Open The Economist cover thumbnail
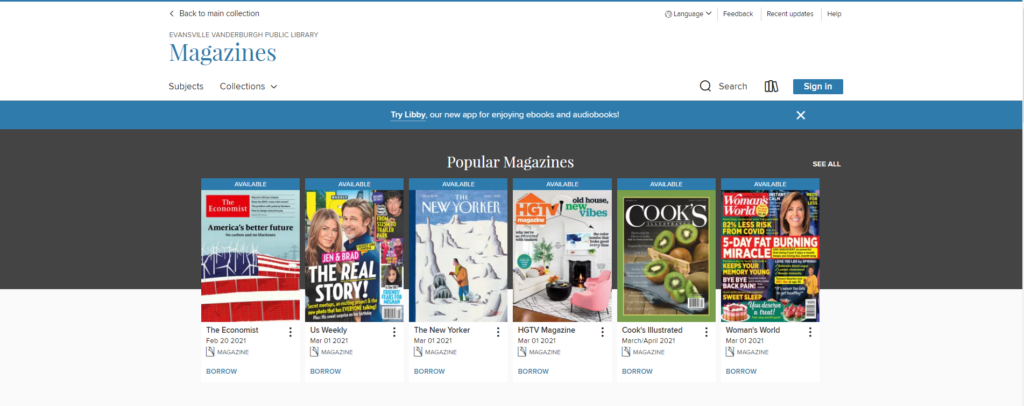The image size is (1024, 406). (x=250, y=256)
